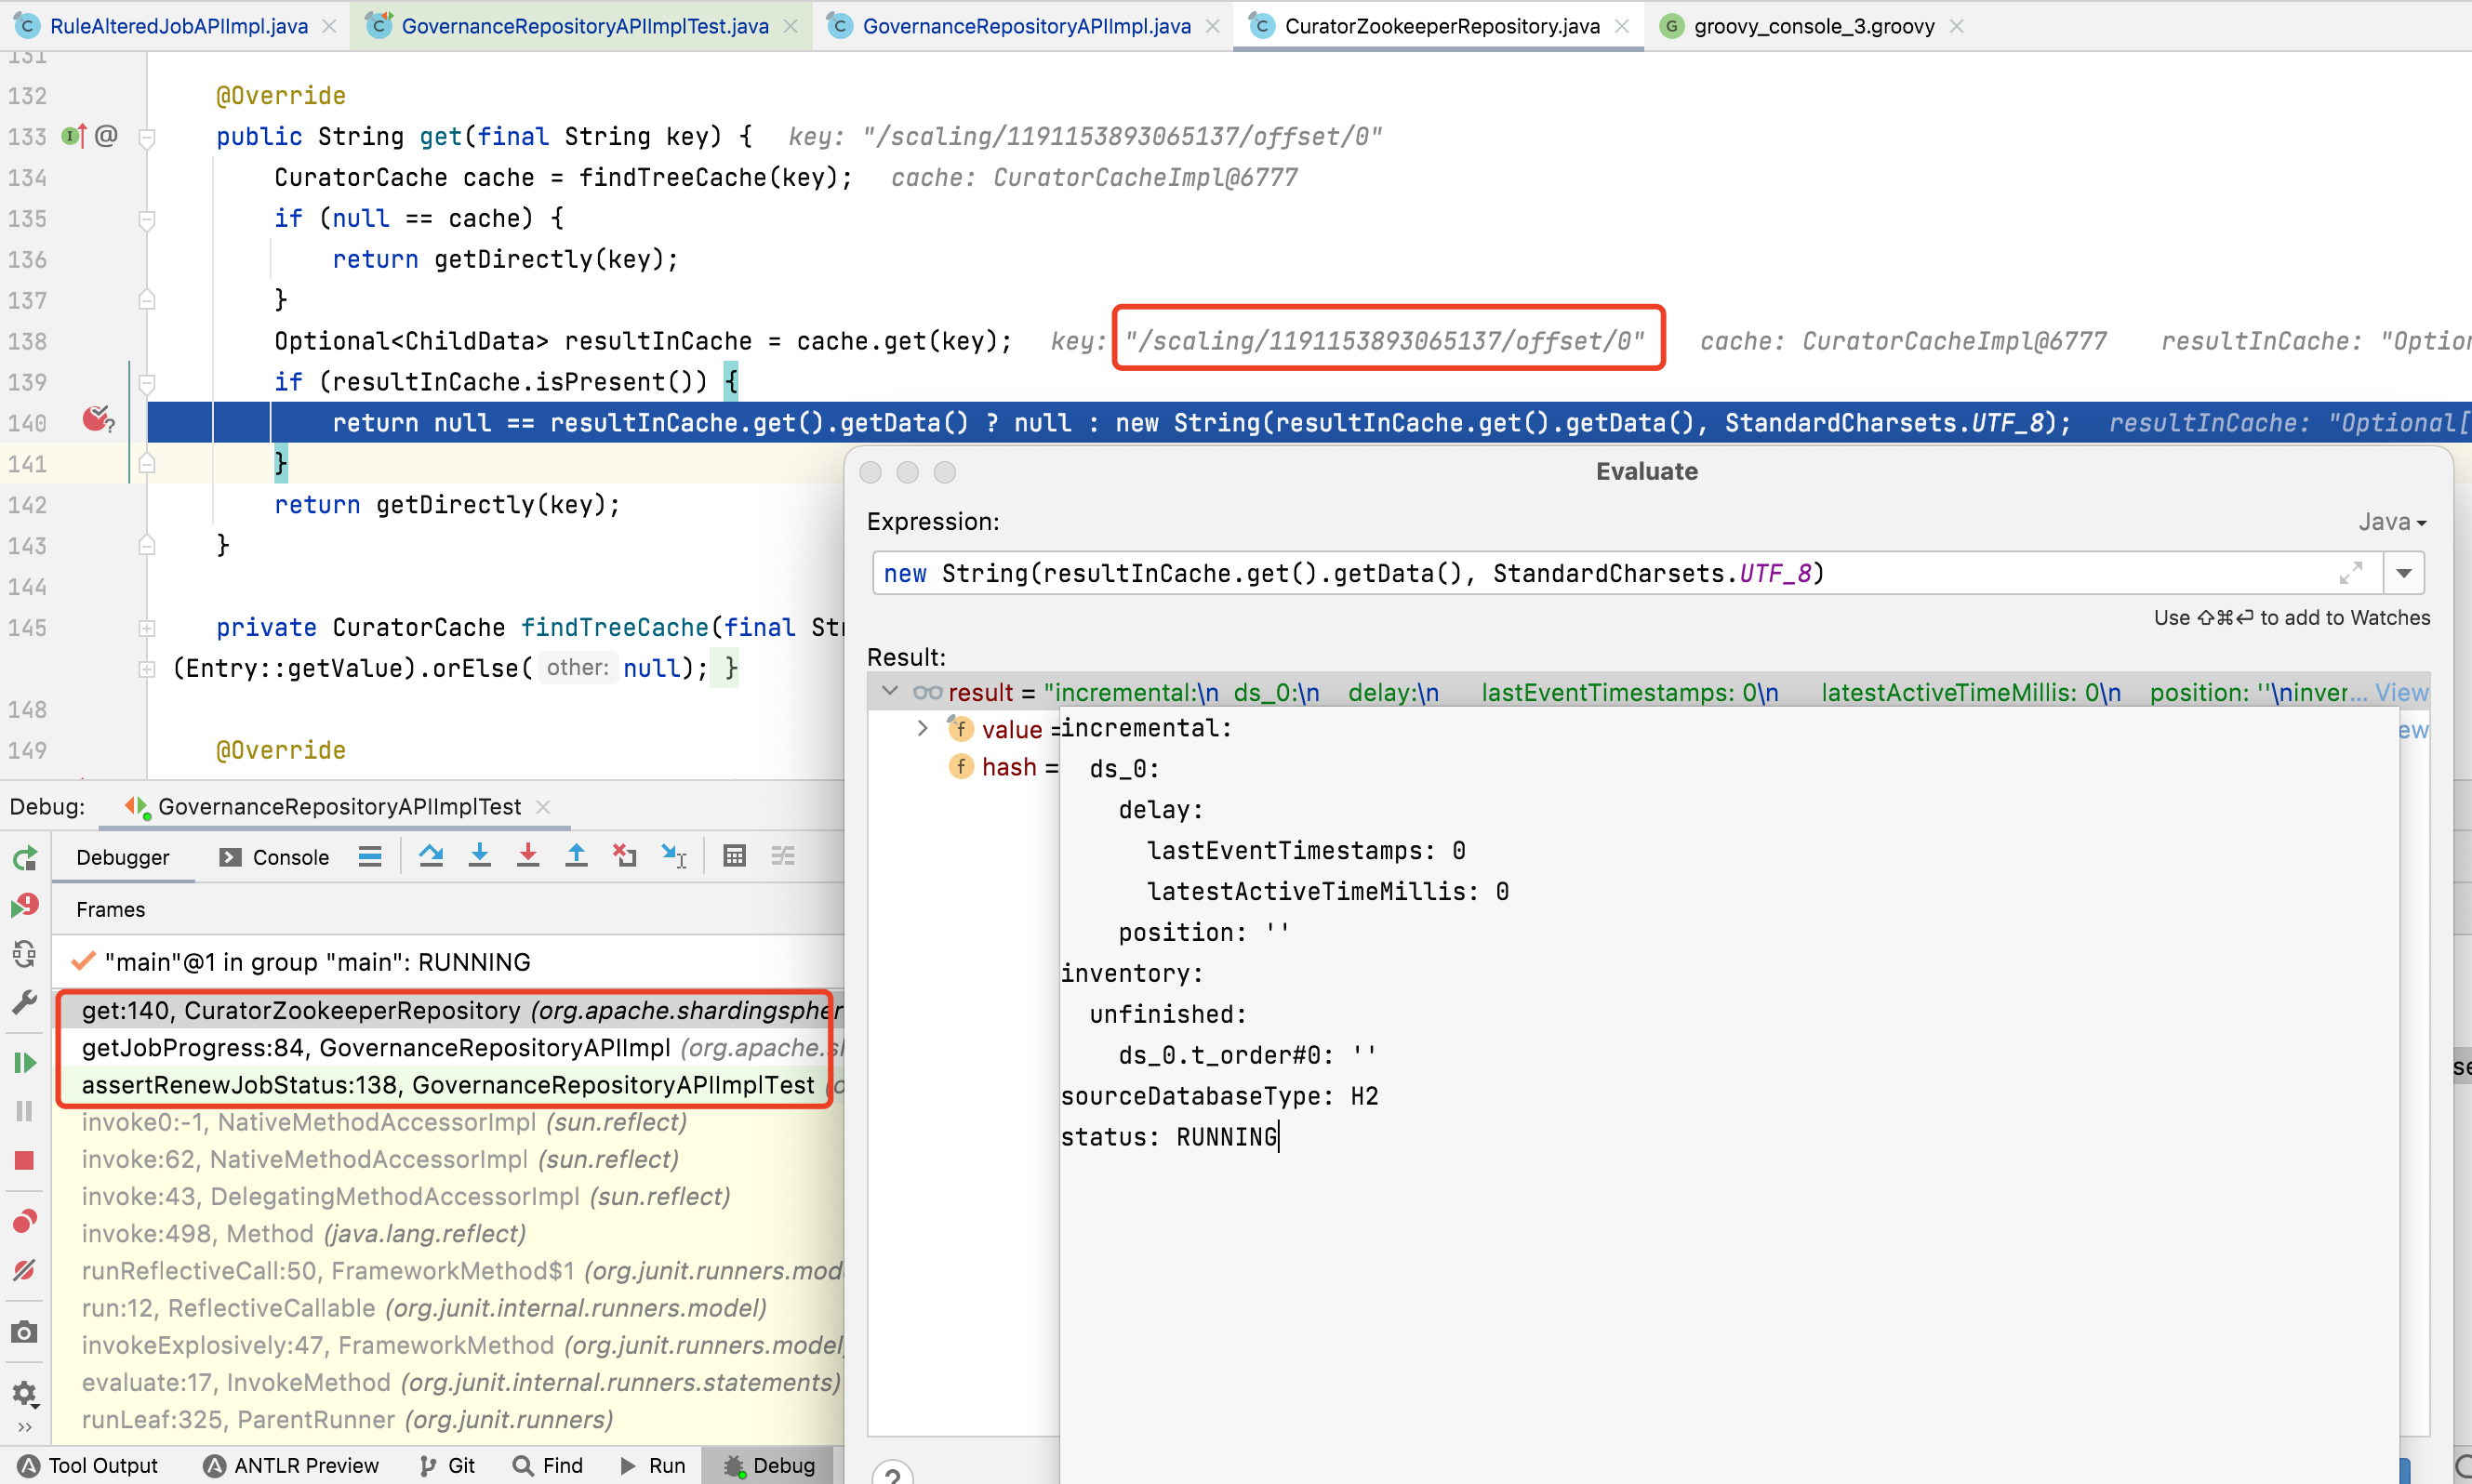
Task: Select frame get:140, CuratorZookeeperRepository
Action: click(x=447, y=1010)
